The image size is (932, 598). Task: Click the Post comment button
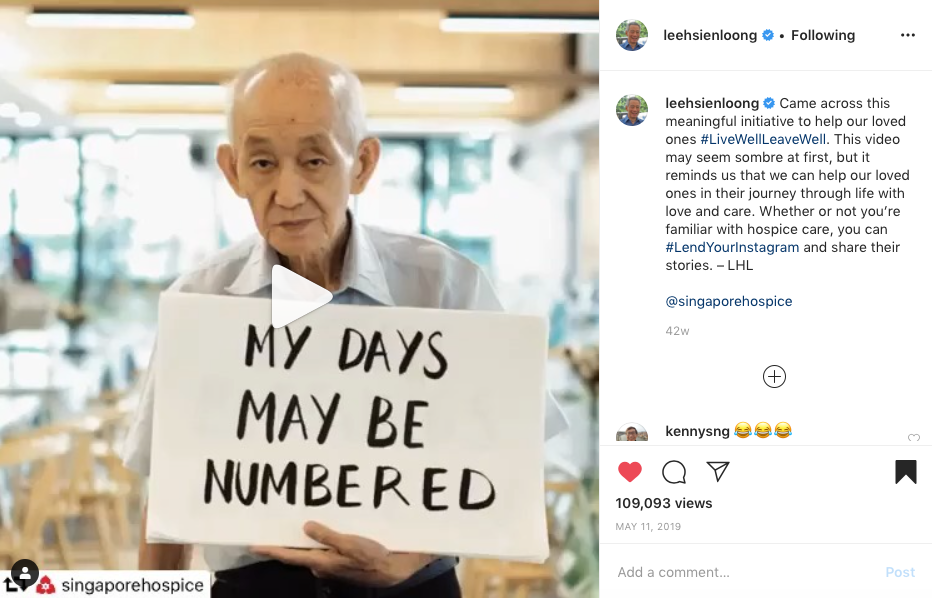click(900, 572)
